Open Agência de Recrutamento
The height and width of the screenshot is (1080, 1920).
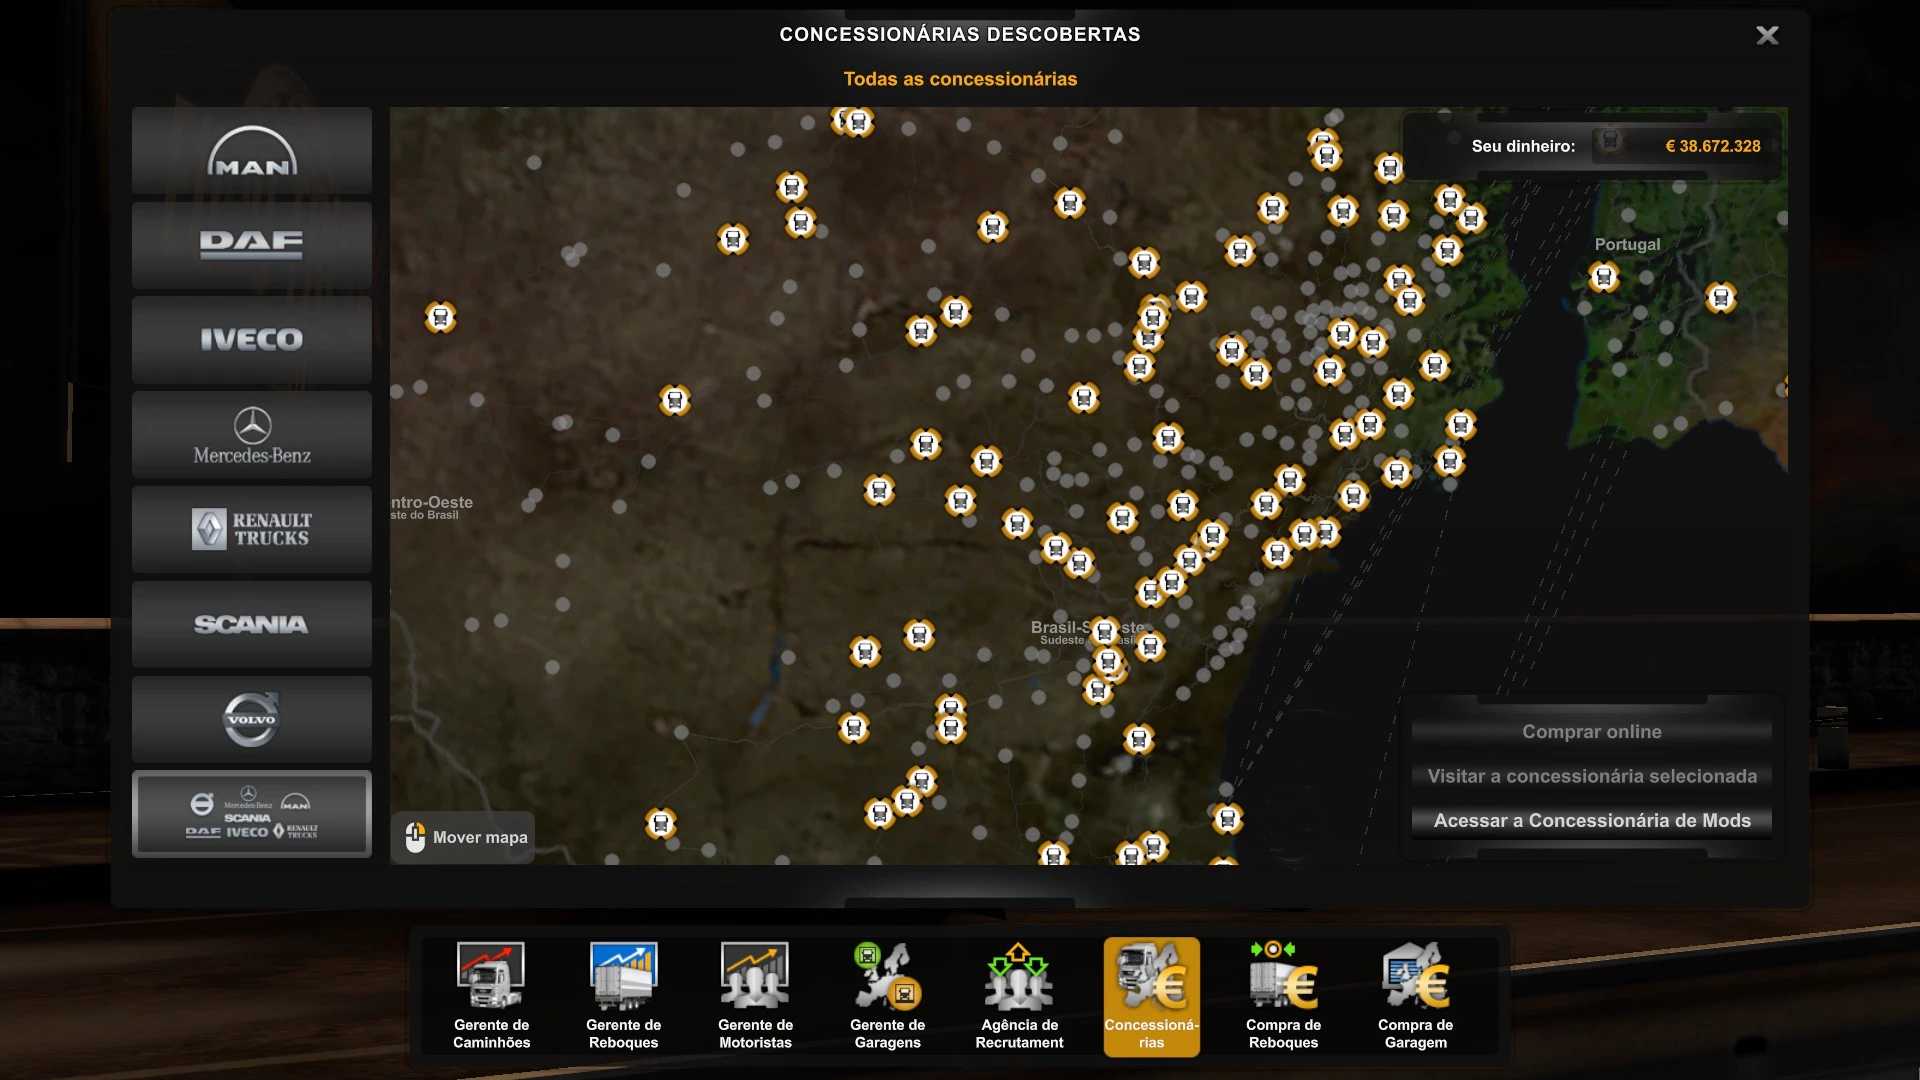tap(1019, 995)
